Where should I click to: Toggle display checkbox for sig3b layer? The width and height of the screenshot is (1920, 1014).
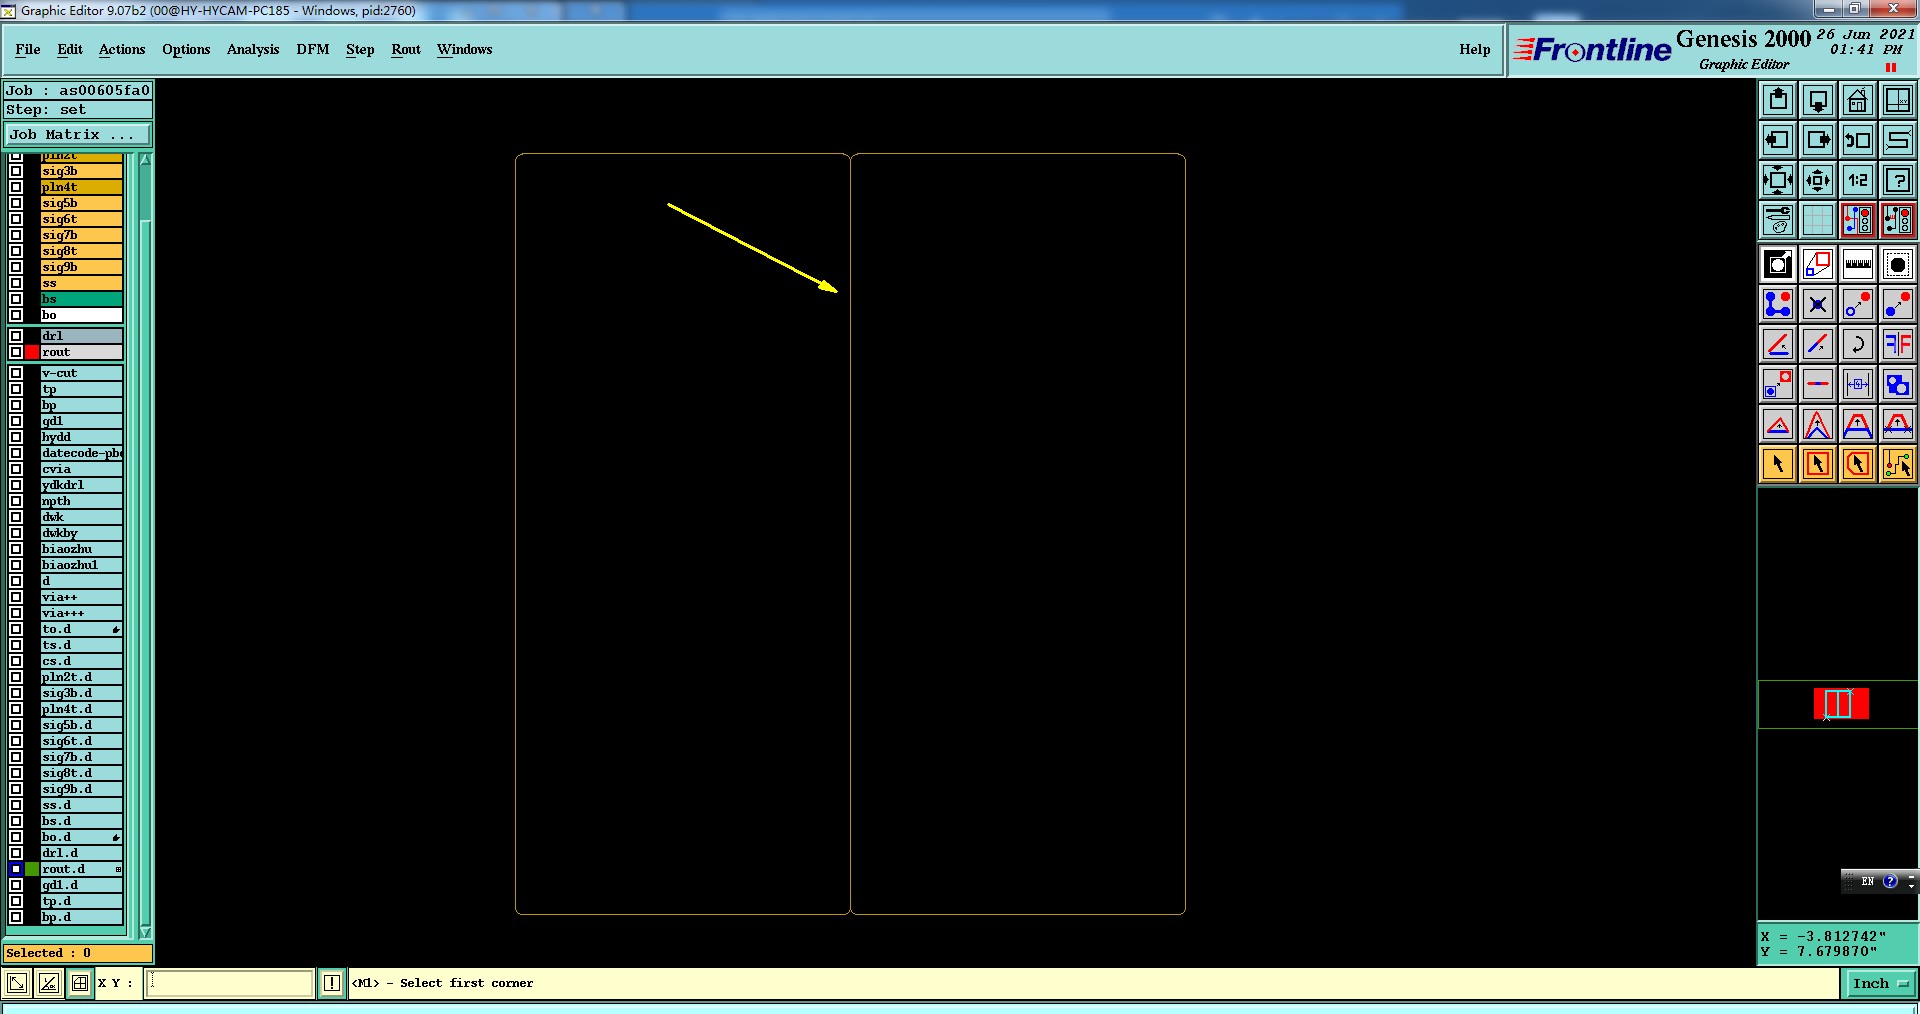click(16, 171)
